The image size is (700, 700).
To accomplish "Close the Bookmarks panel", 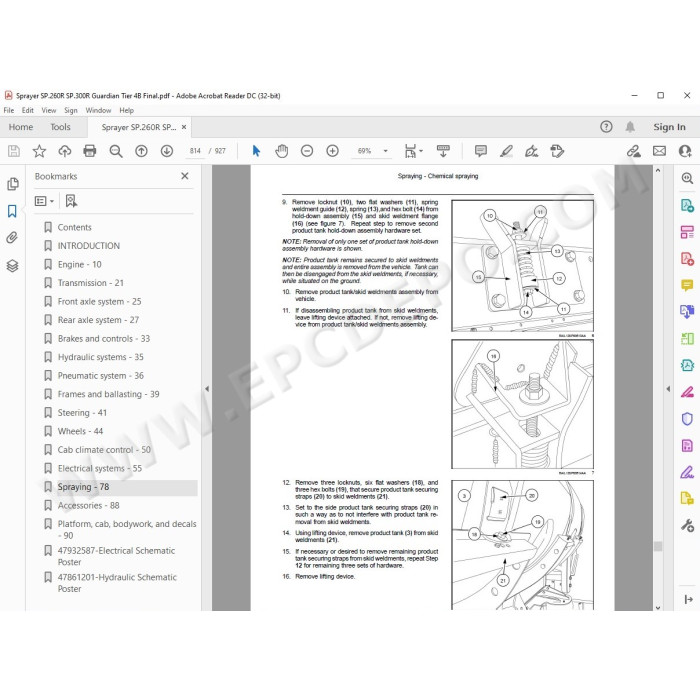I will (x=185, y=176).
